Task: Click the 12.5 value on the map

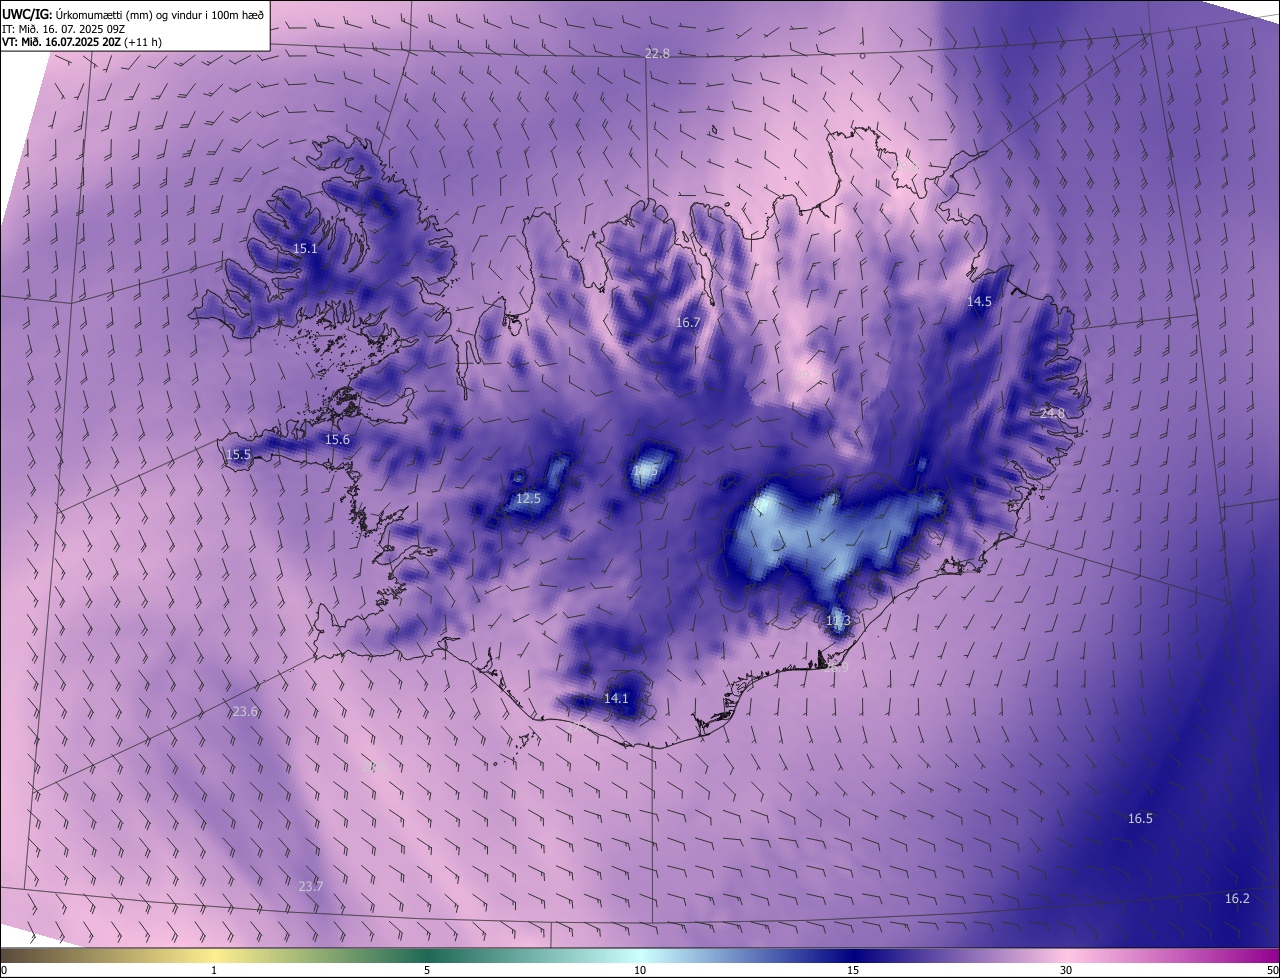Action: point(528,498)
